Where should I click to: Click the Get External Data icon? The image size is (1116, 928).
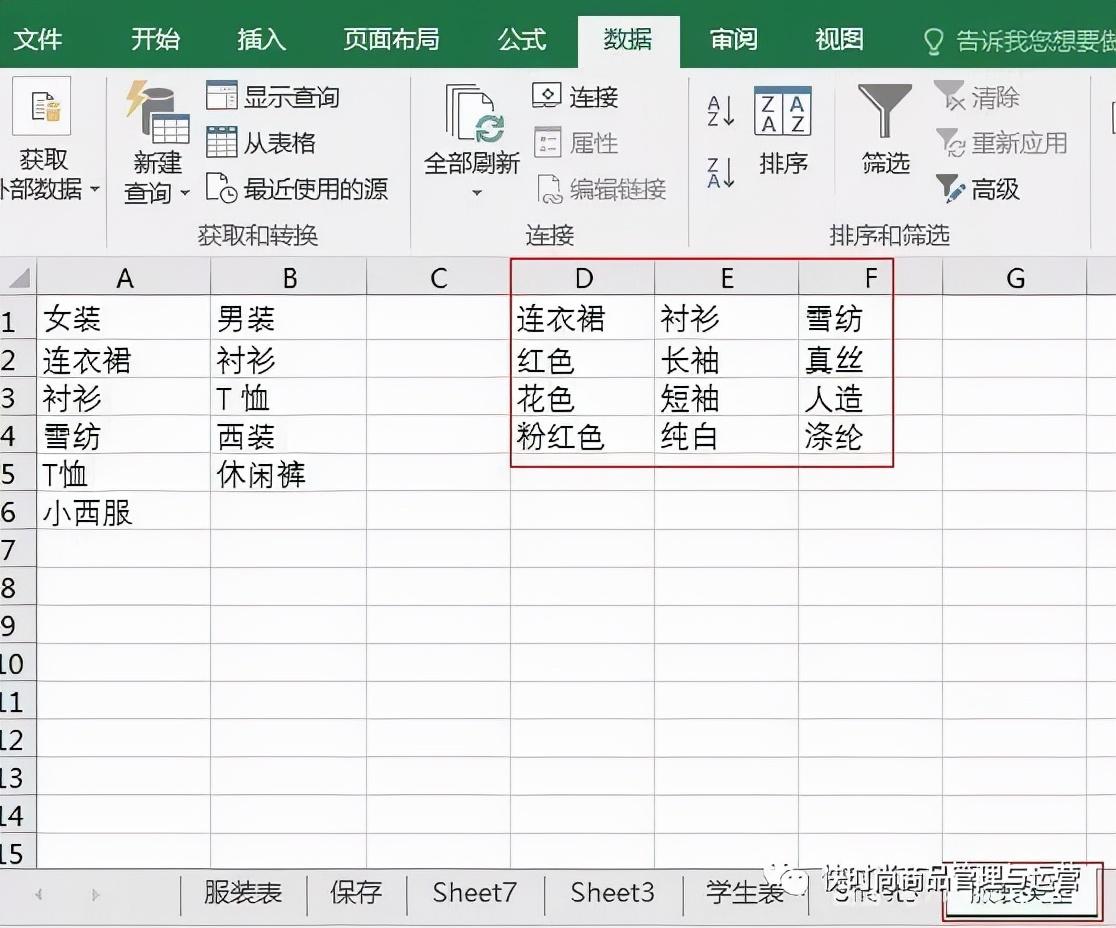click(x=42, y=106)
